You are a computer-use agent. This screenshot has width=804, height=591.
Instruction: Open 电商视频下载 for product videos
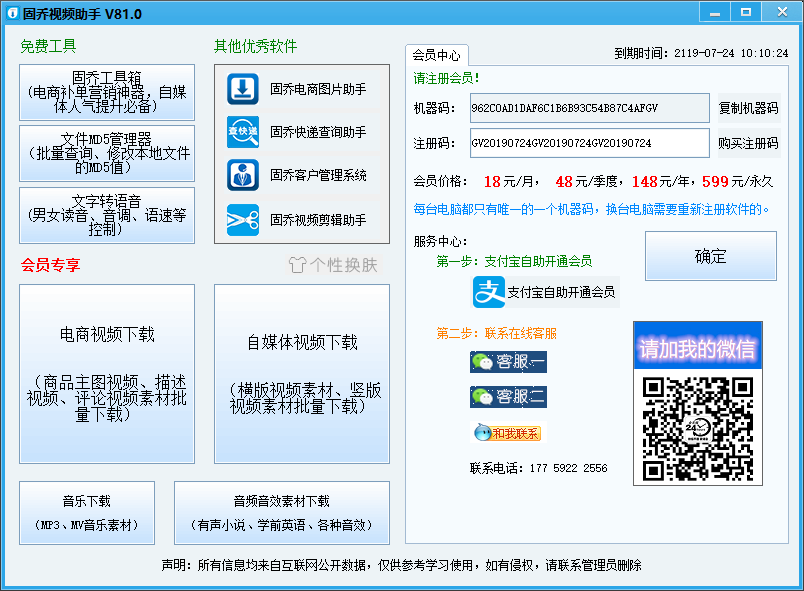click(107, 373)
